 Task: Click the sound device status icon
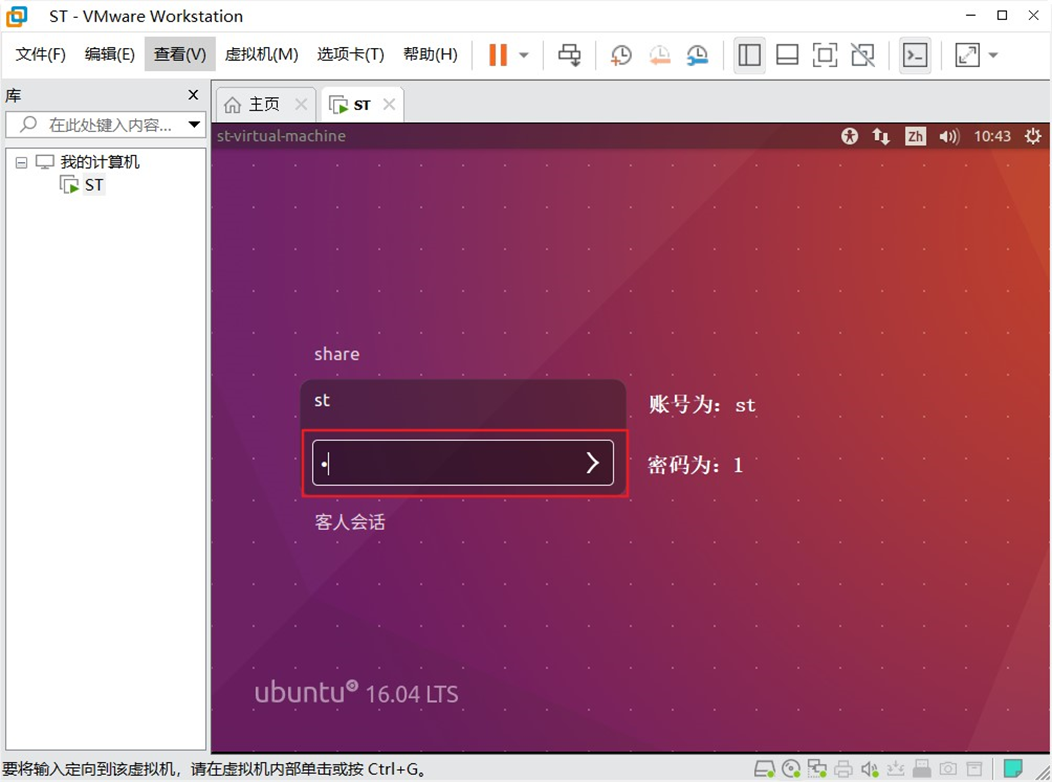(868, 767)
